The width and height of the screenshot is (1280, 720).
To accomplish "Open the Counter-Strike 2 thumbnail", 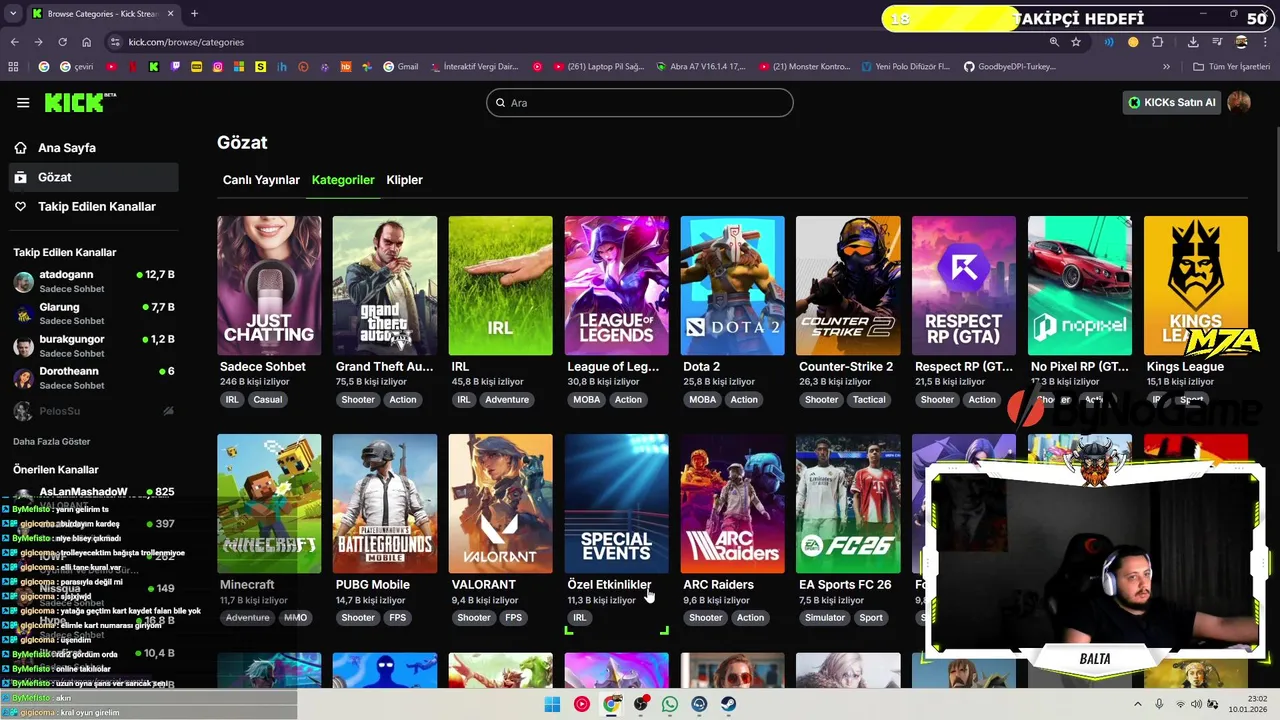I will [848, 285].
